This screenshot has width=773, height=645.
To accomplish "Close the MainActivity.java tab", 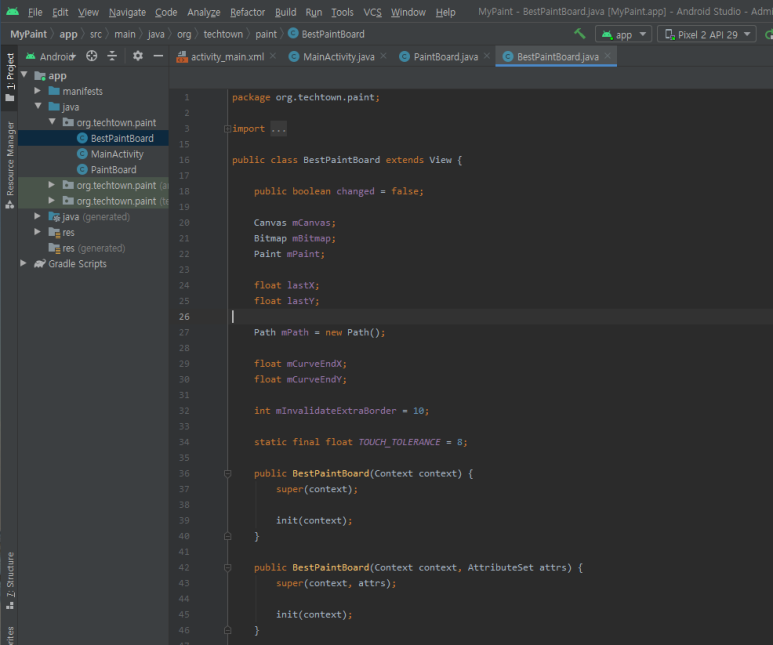I will coord(384,56).
